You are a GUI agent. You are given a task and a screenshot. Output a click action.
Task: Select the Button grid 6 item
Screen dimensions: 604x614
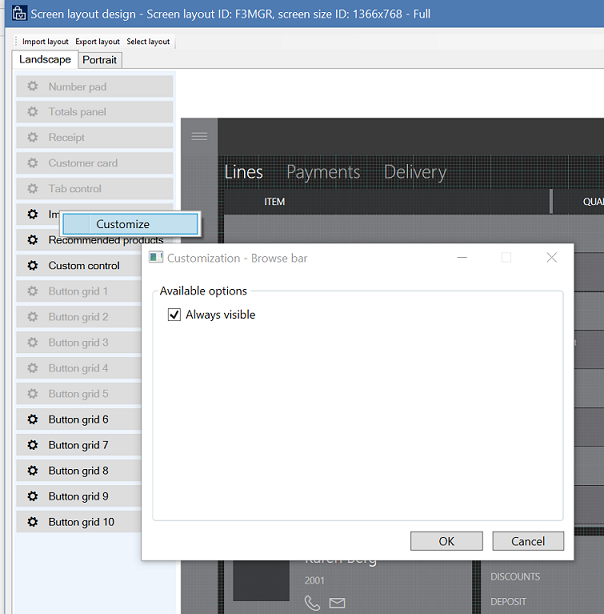click(x=79, y=419)
